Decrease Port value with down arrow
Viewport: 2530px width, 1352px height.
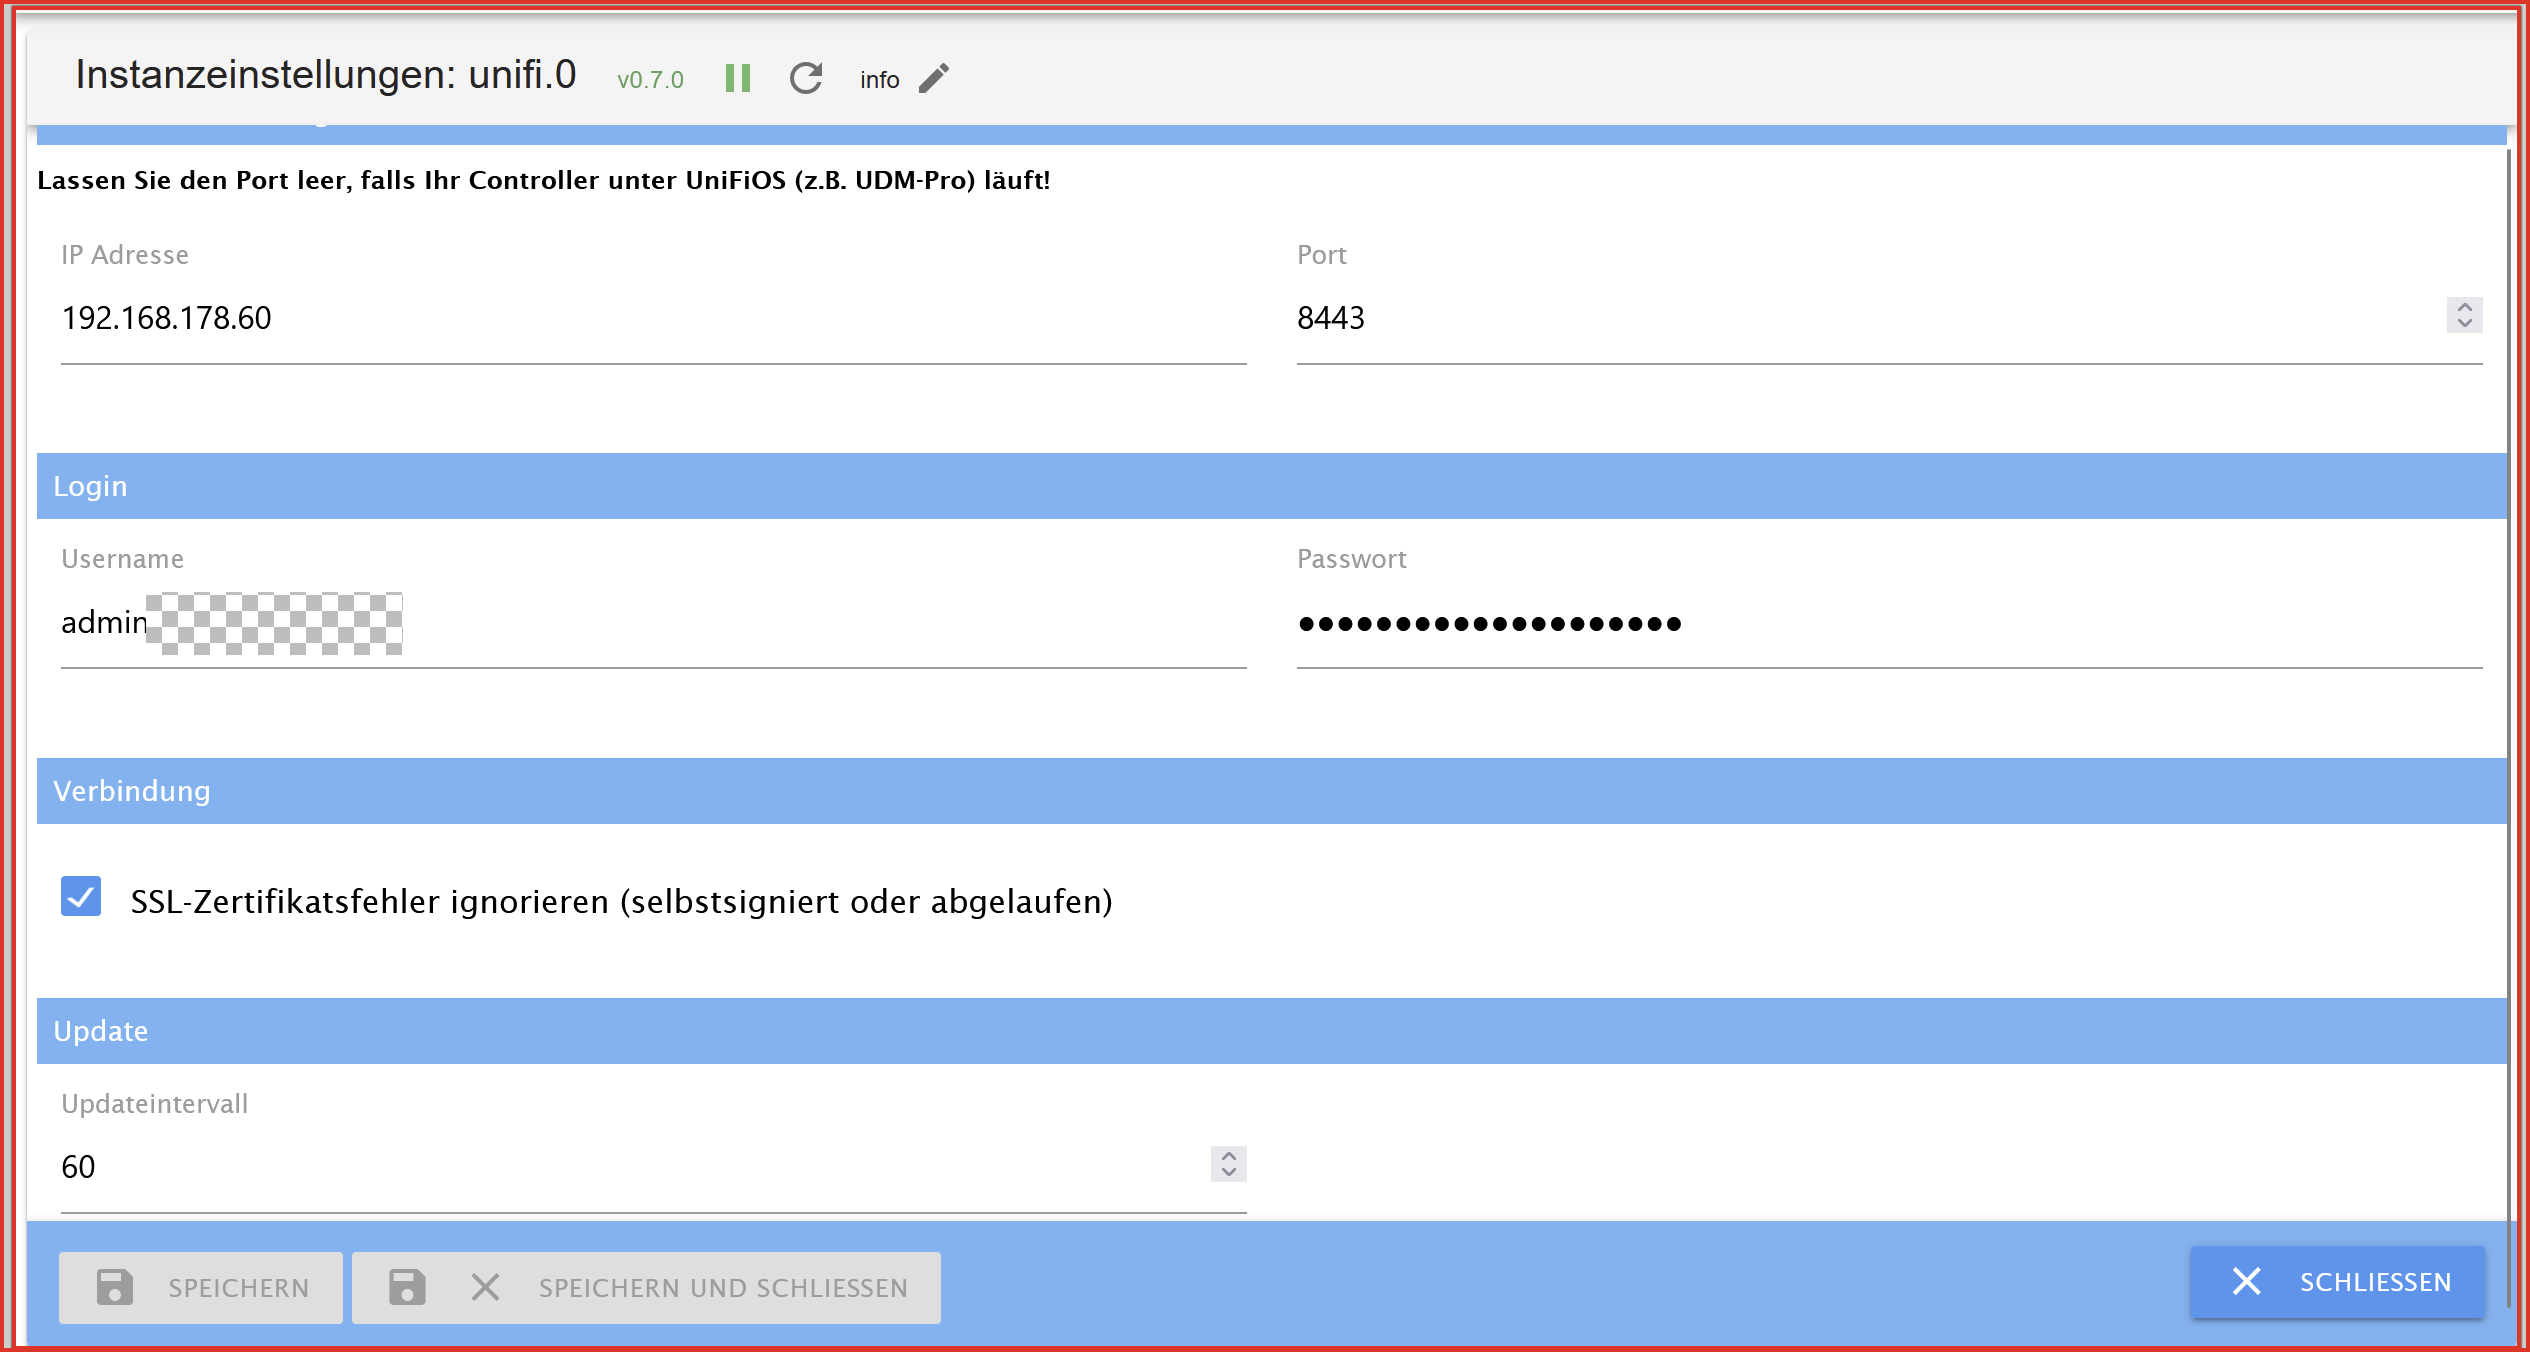coord(2464,323)
